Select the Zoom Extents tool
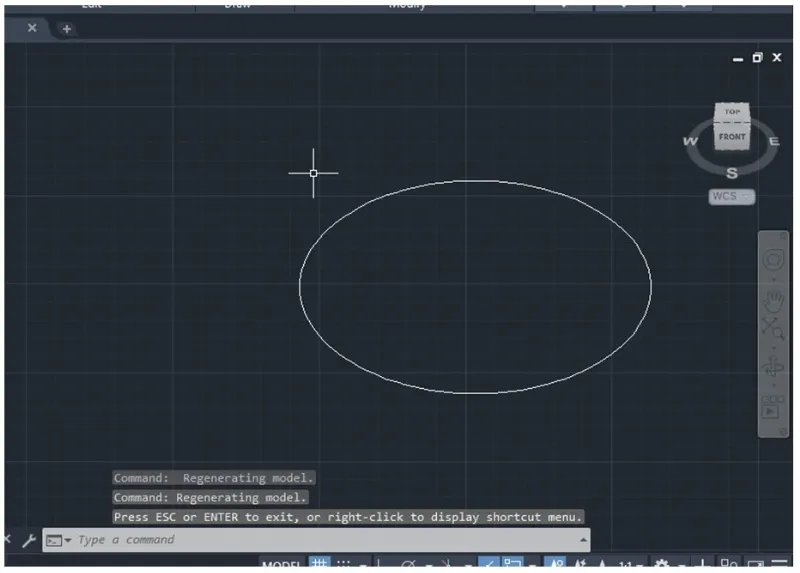The image size is (800, 573). [772, 329]
